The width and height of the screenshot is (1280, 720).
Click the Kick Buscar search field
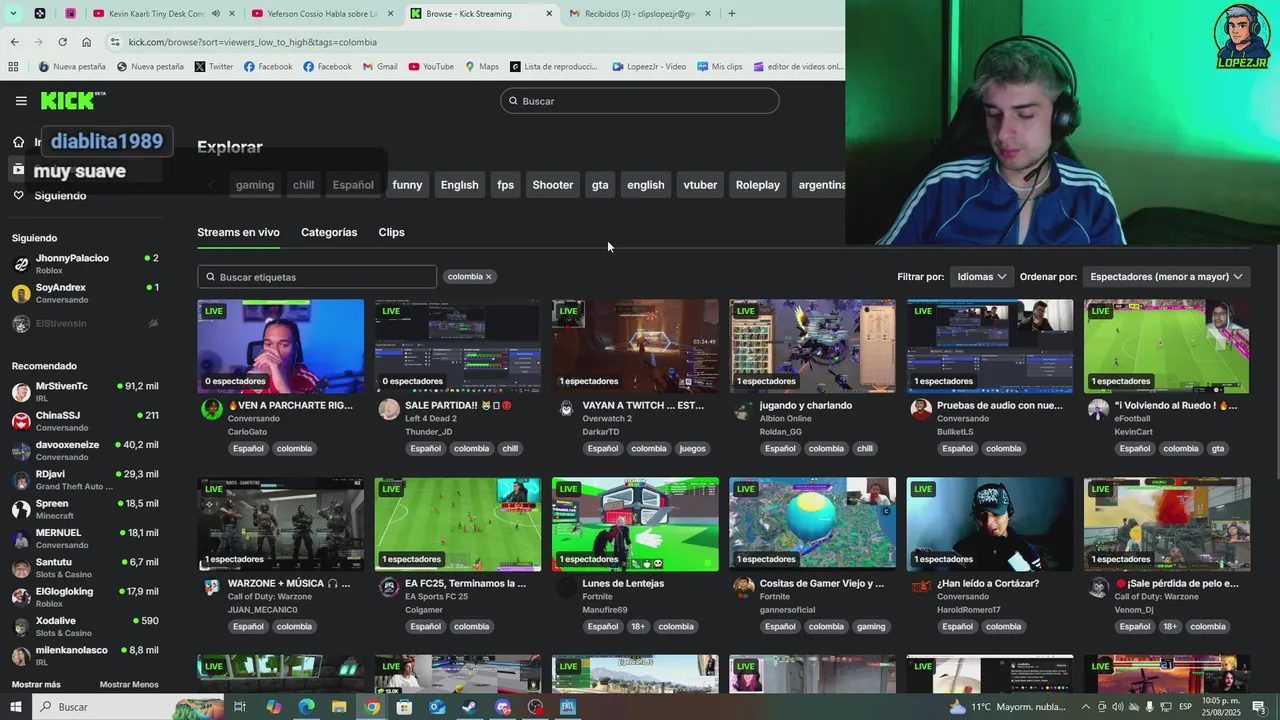tap(640, 101)
